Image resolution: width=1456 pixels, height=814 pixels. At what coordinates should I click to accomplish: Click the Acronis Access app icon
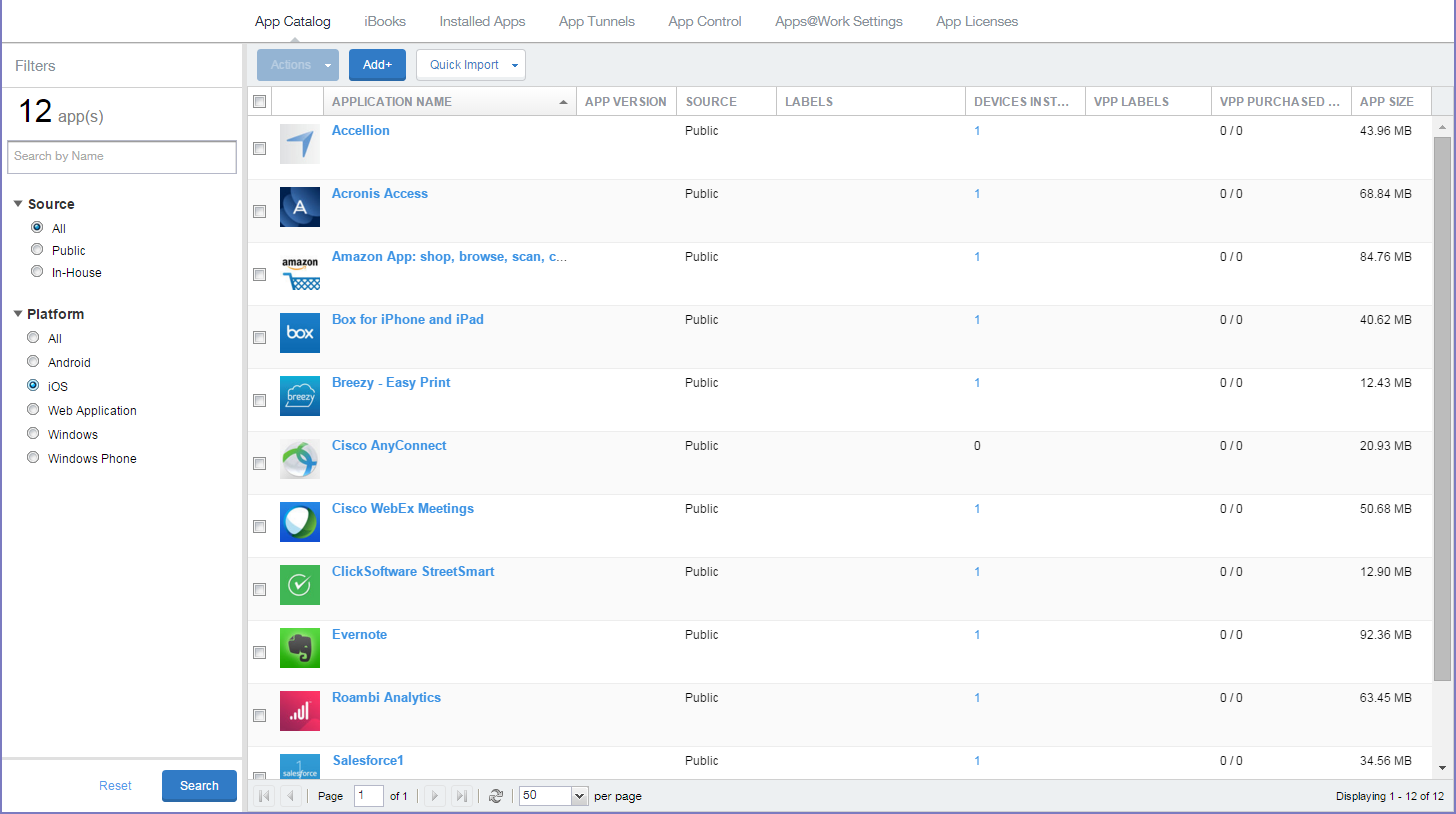click(x=300, y=207)
